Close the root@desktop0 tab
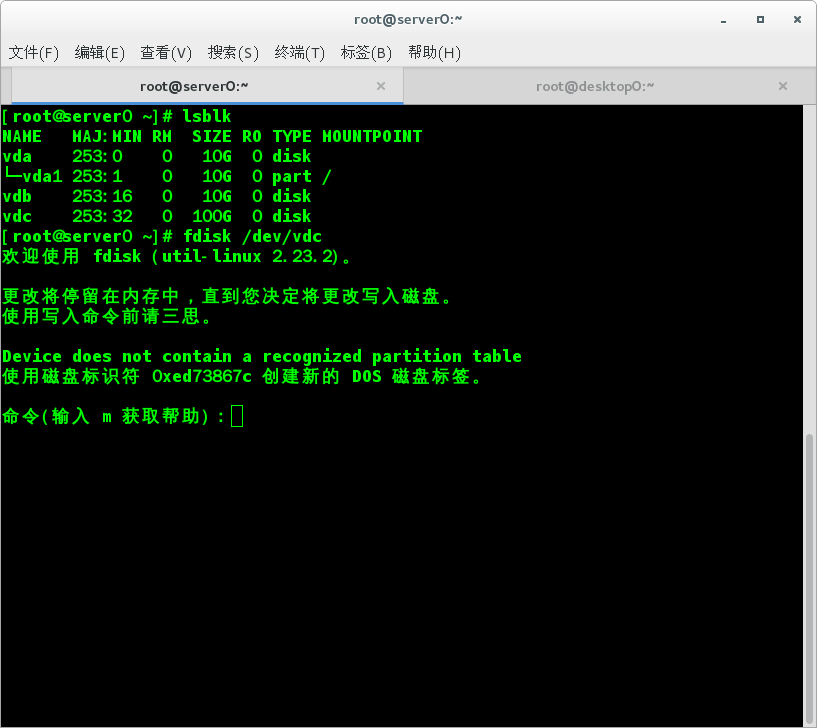The image size is (817, 728). [783, 86]
